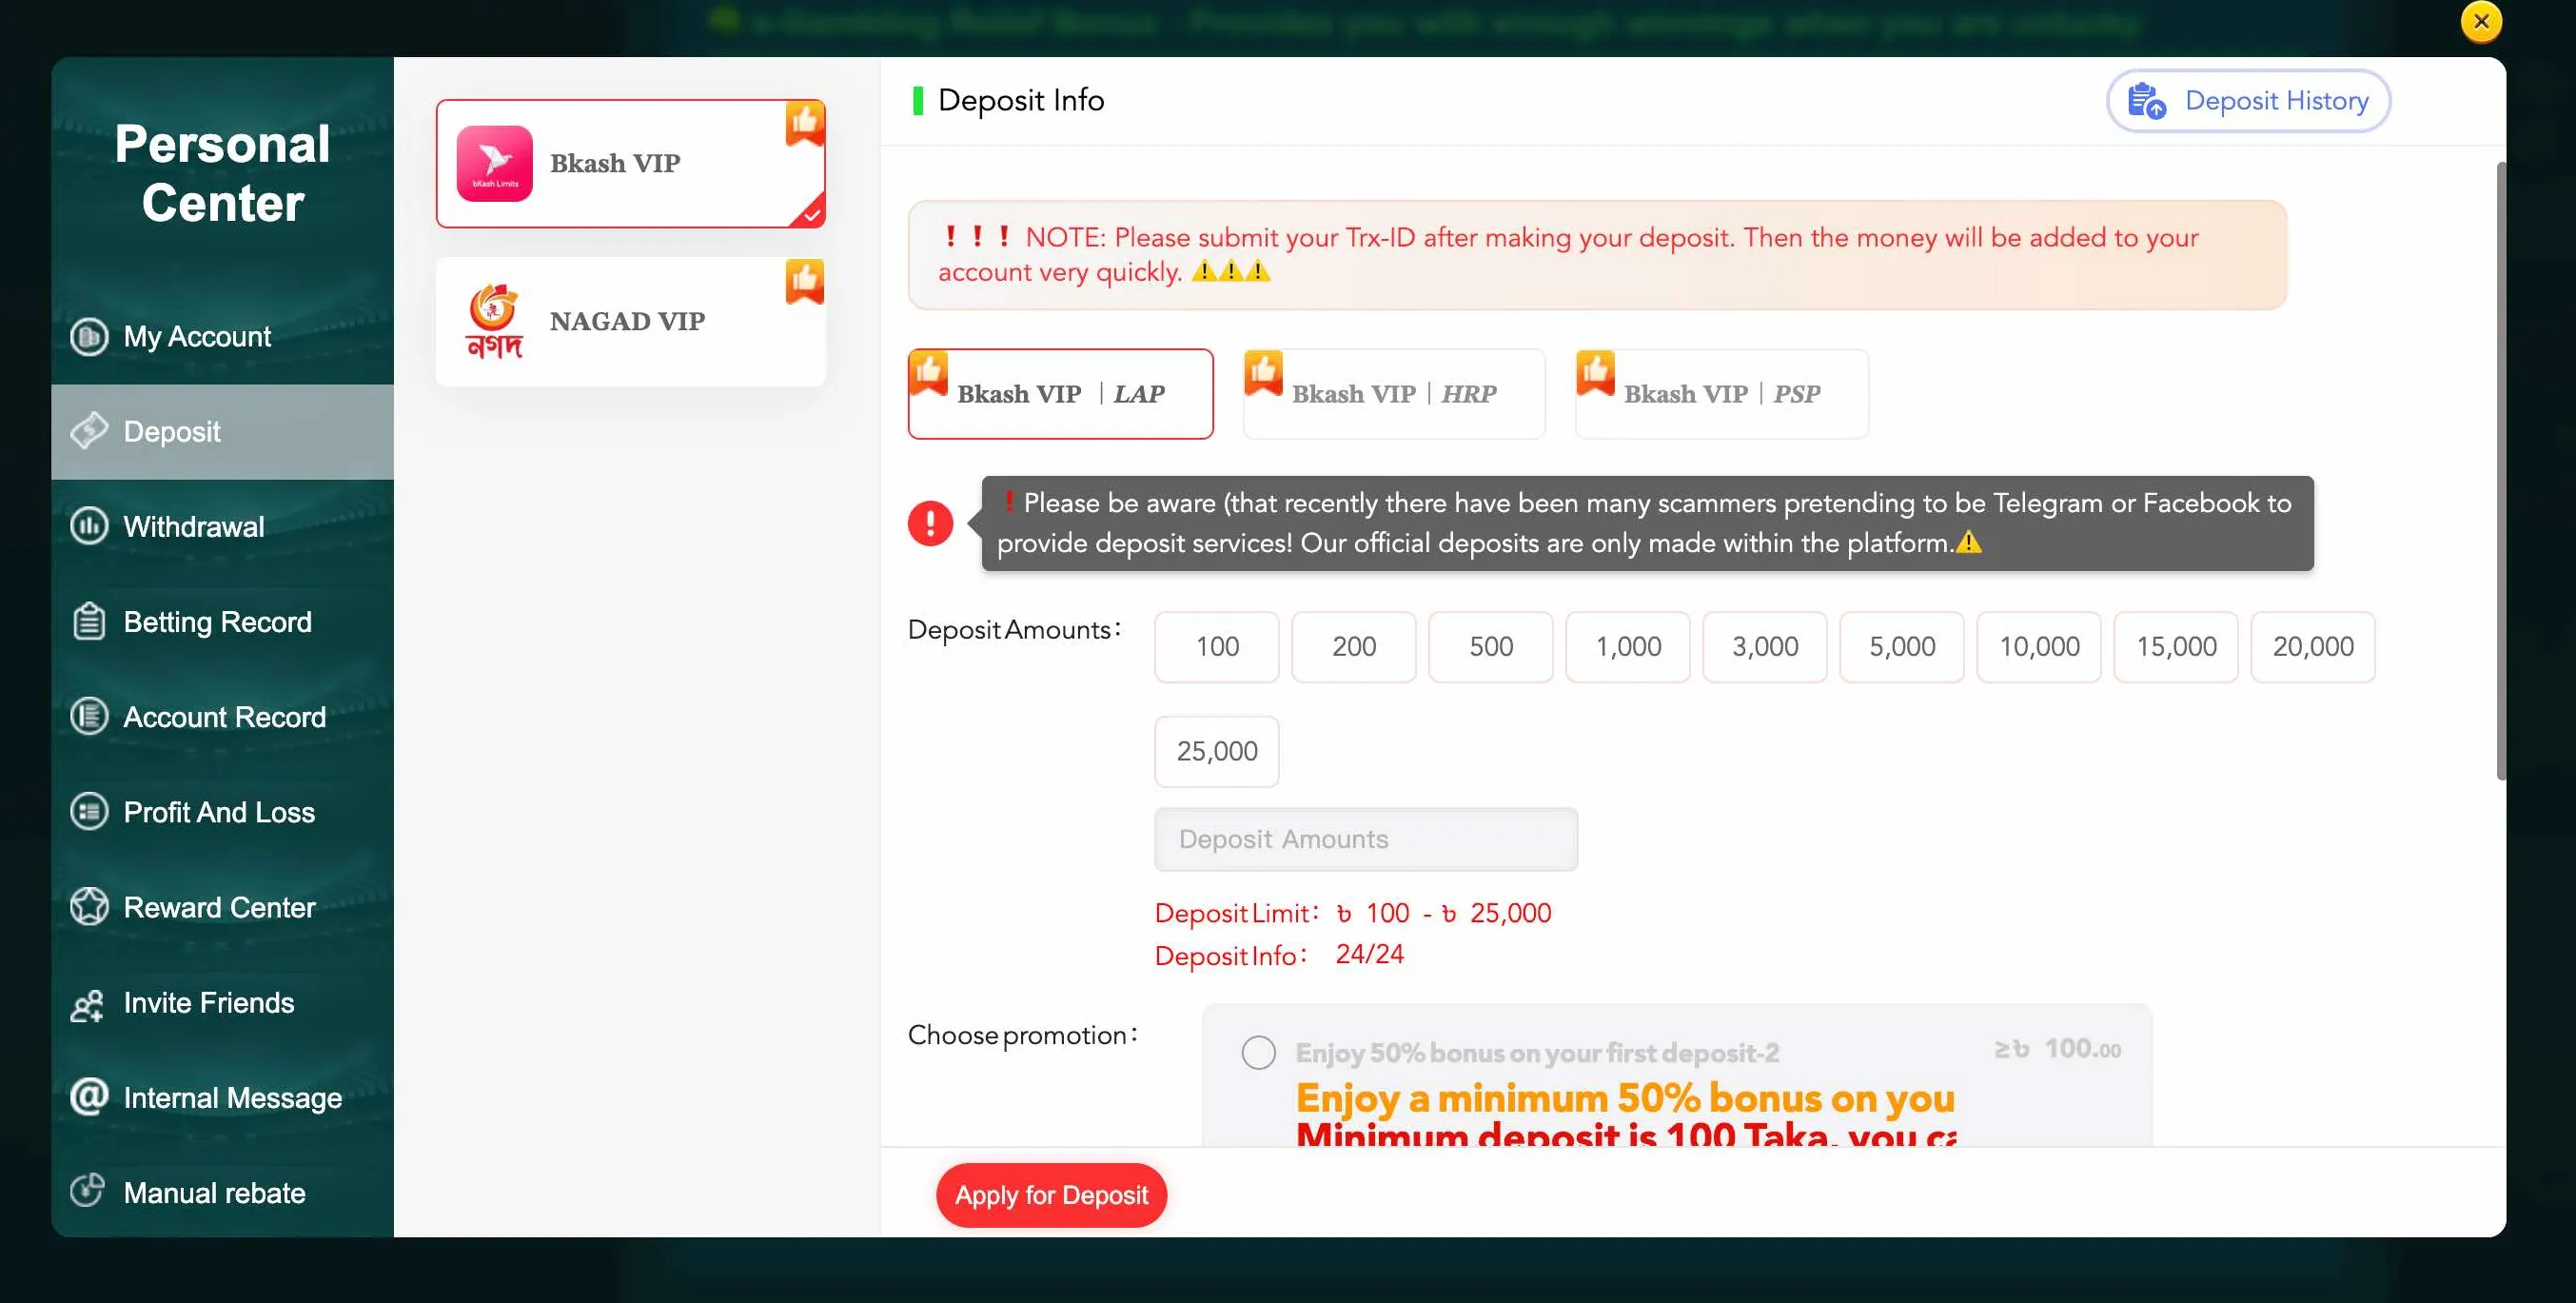This screenshot has height=1303, width=2576.
Task: Click the Profit And Loss icon
Action: [x=89, y=811]
